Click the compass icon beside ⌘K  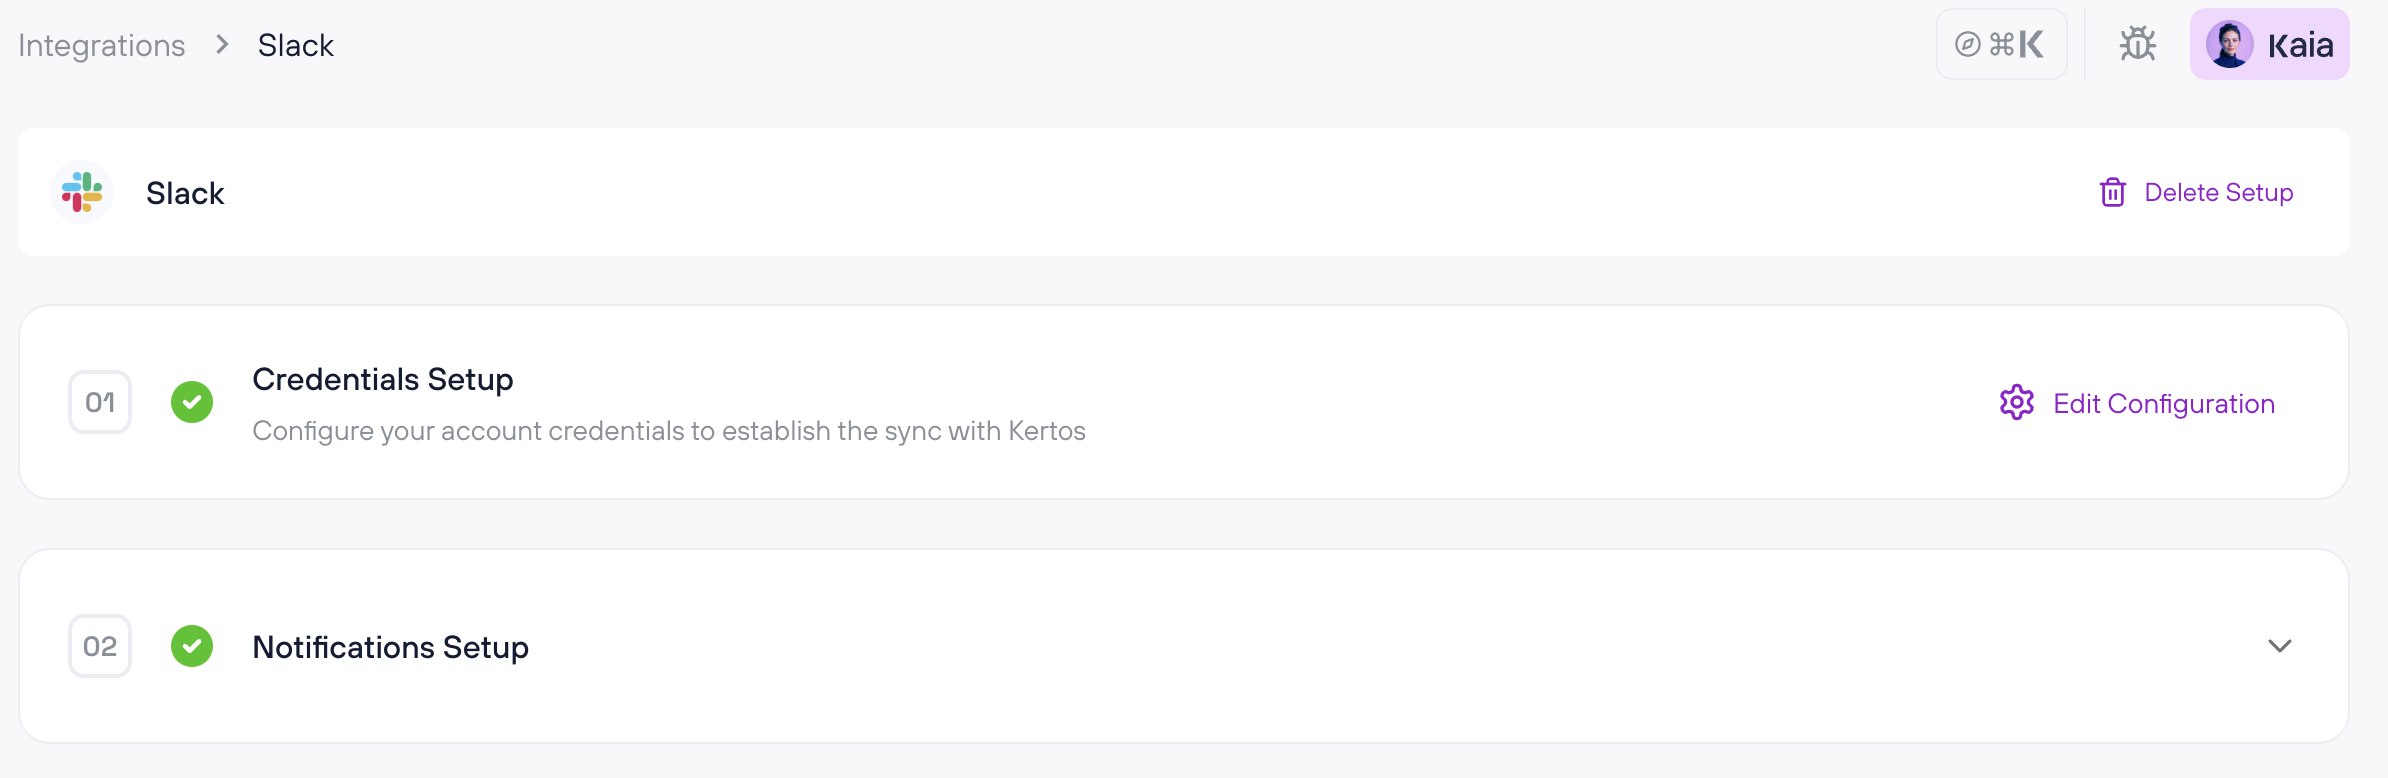click(1967, 45)
